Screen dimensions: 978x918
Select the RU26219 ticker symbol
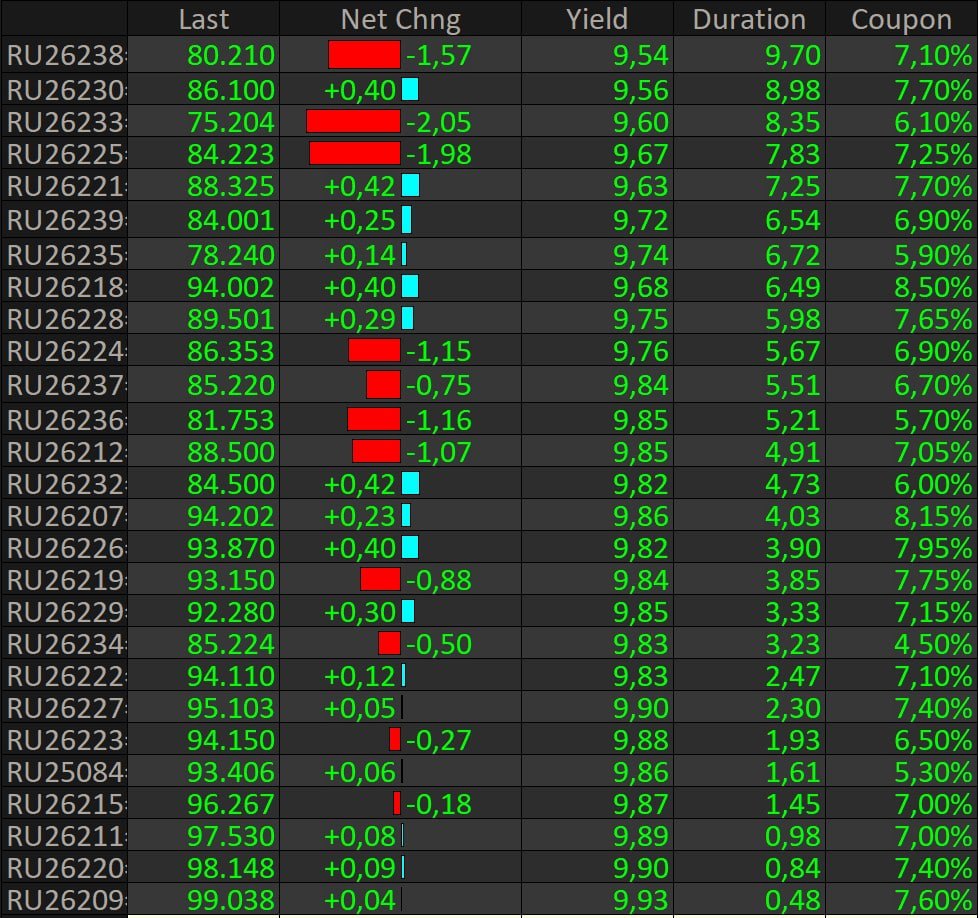click(65, 580)
